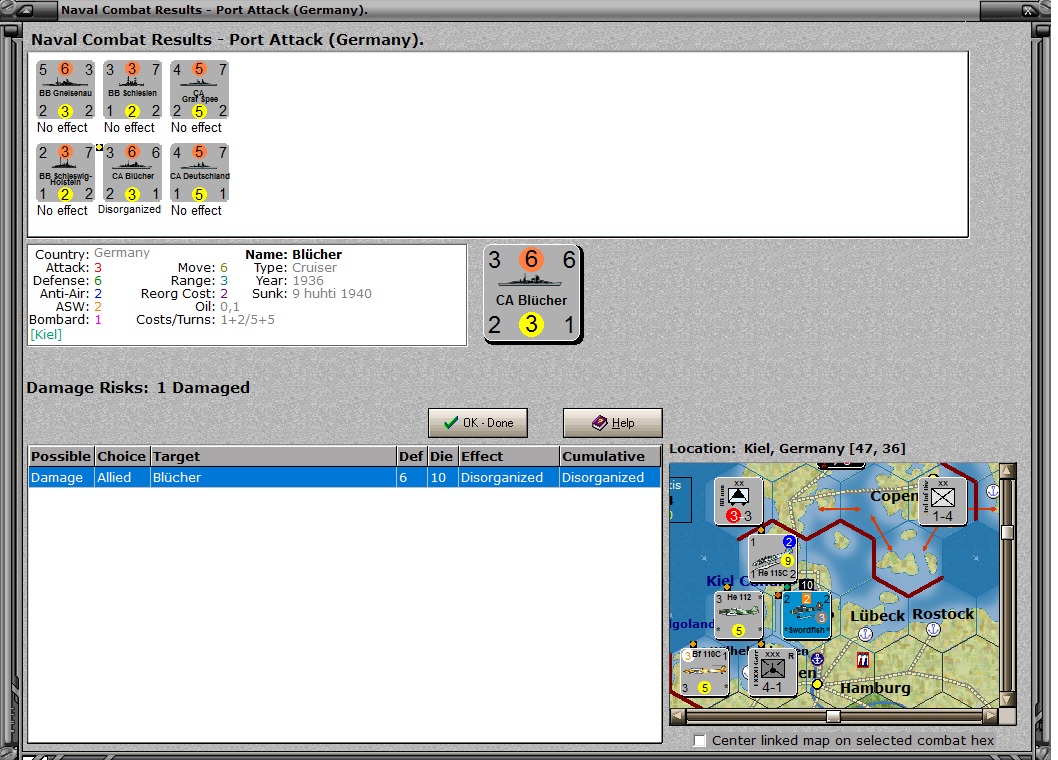Open the Help button

click(613, 423)
